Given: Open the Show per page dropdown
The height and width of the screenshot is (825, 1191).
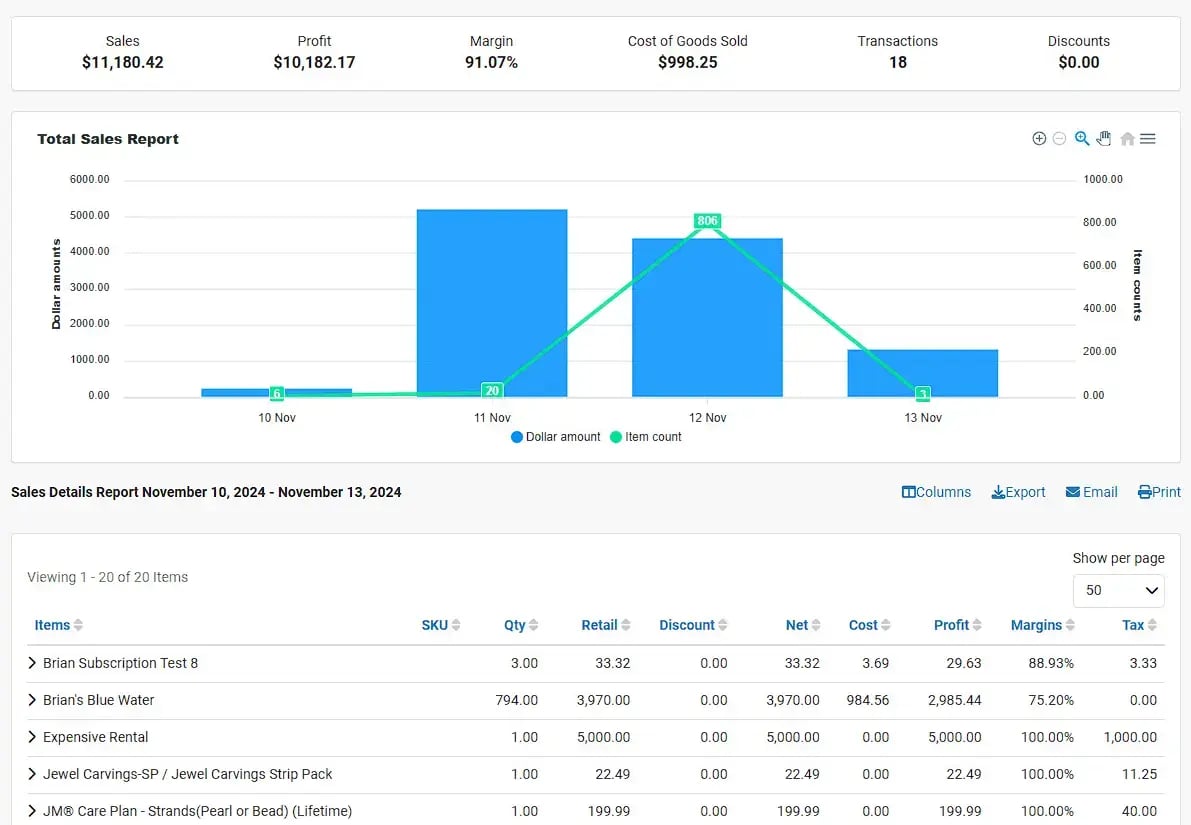Looking at the screenshot, I should tap(1119, 590).
